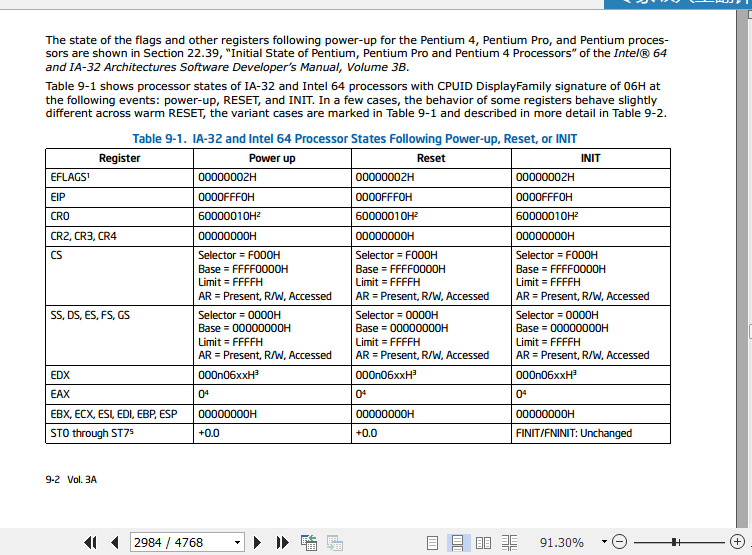Jump to the first page of the document
The height and width of the screenshot is (555, 752).
90,543
